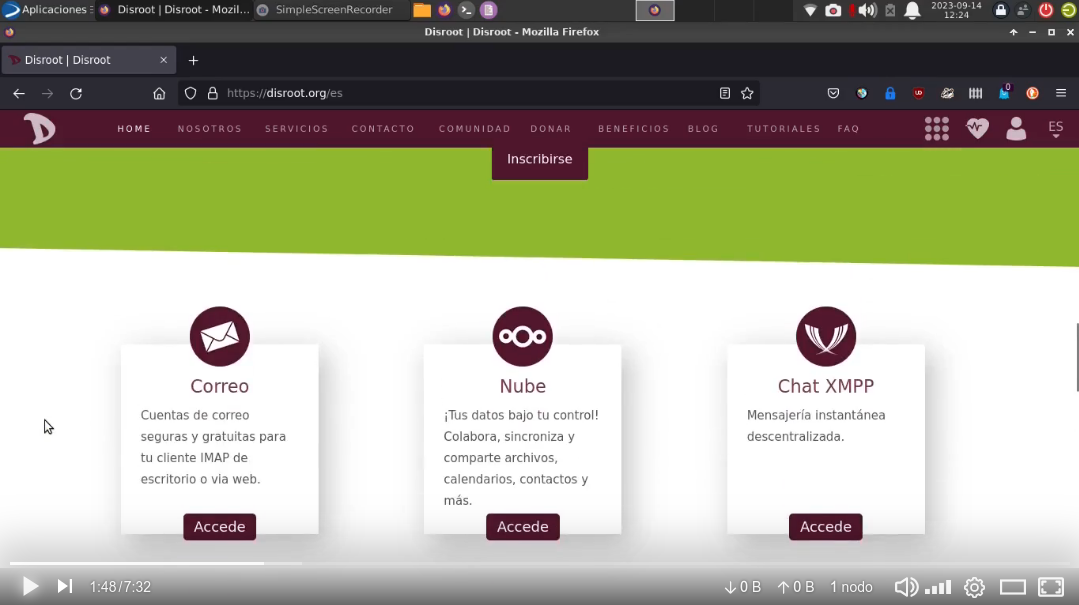Open the file manager folder icon in panel

pos(422,10)
